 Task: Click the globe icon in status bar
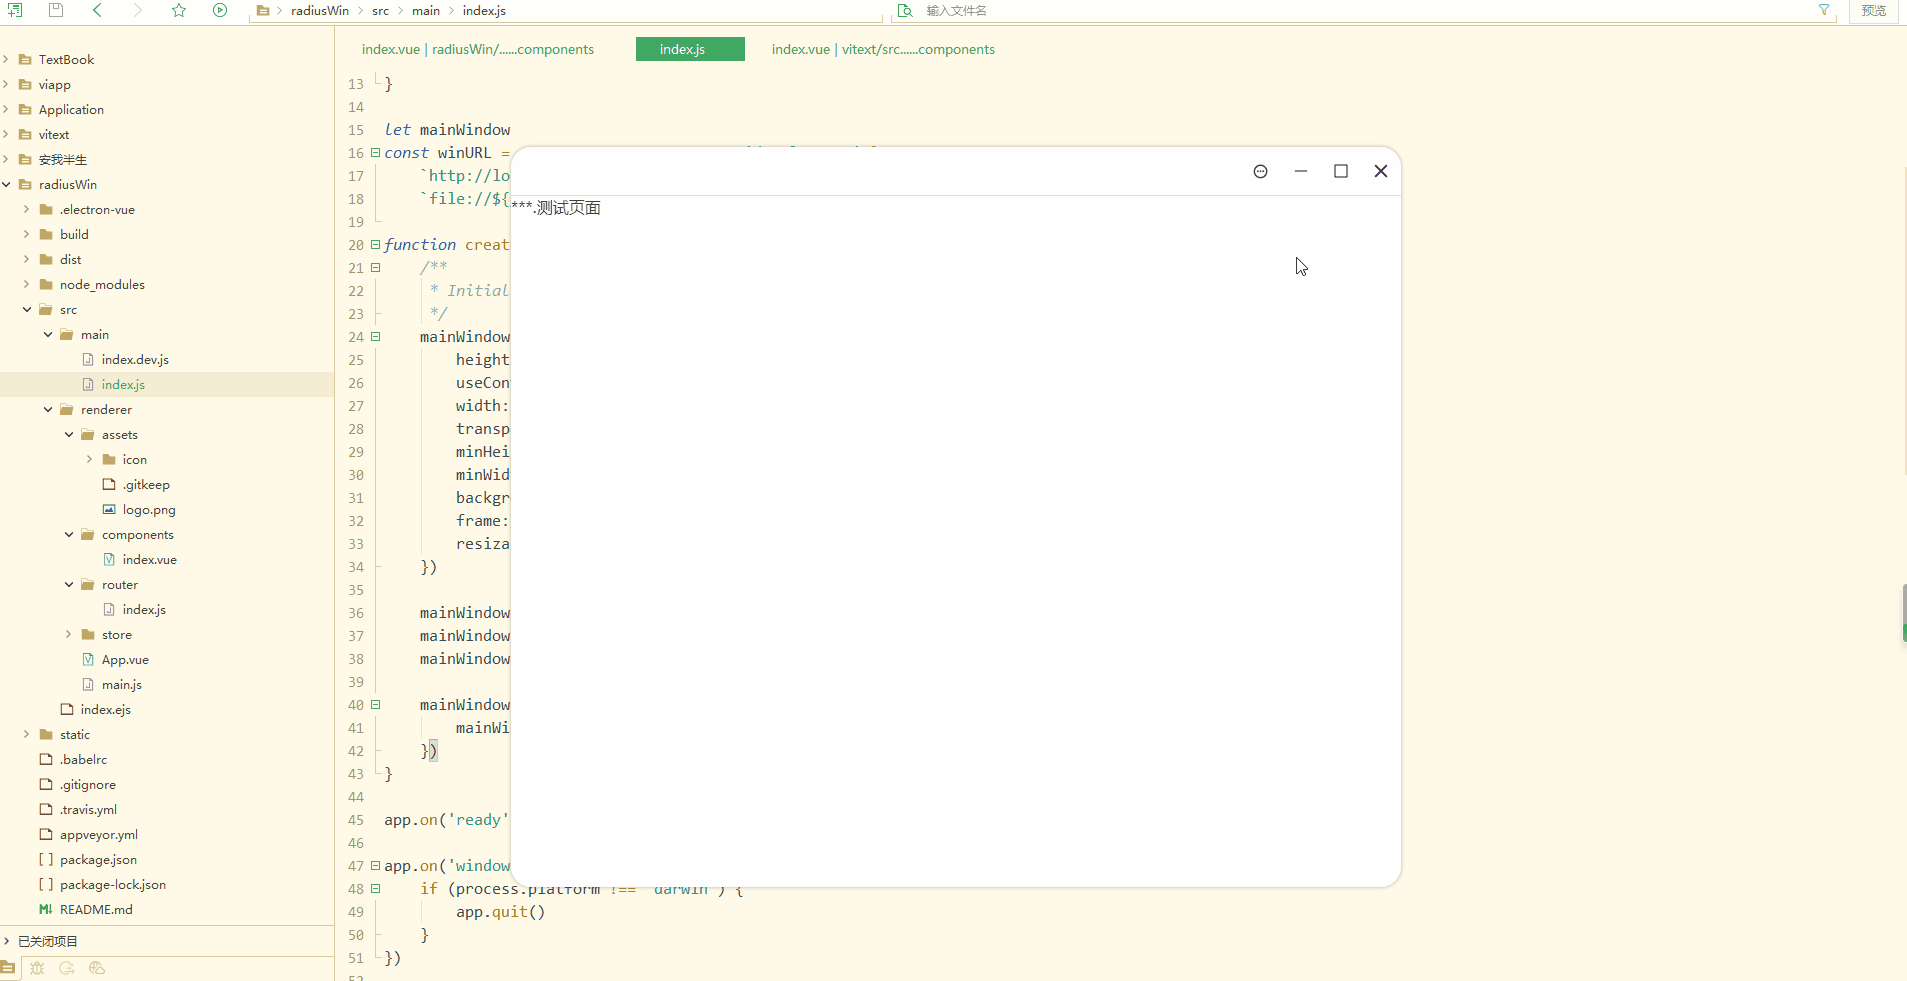click(97, 967)
